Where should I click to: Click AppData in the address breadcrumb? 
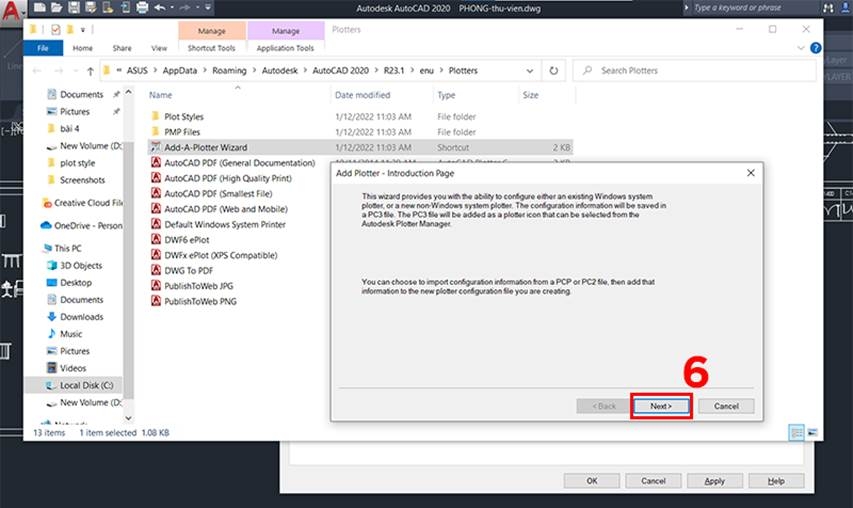[180, 71]
